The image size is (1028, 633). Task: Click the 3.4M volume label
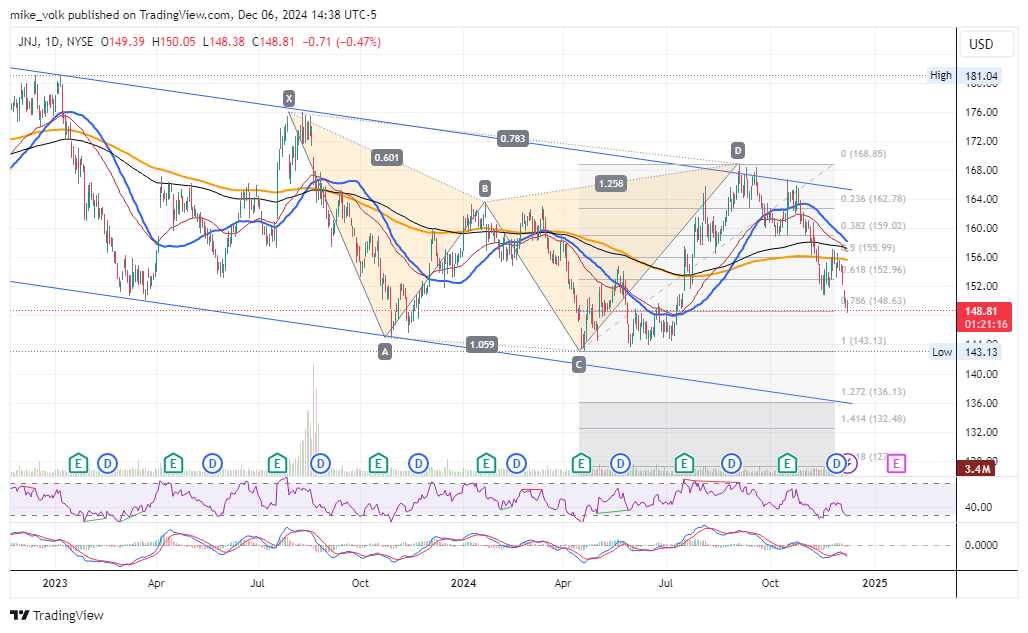(978, 469)
